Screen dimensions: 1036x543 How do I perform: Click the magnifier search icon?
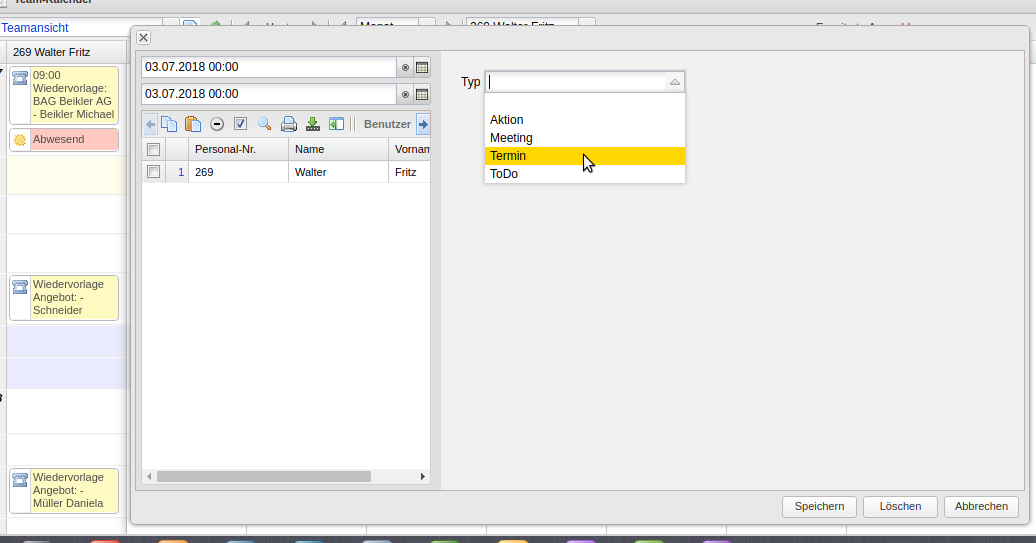click(265, 124)
